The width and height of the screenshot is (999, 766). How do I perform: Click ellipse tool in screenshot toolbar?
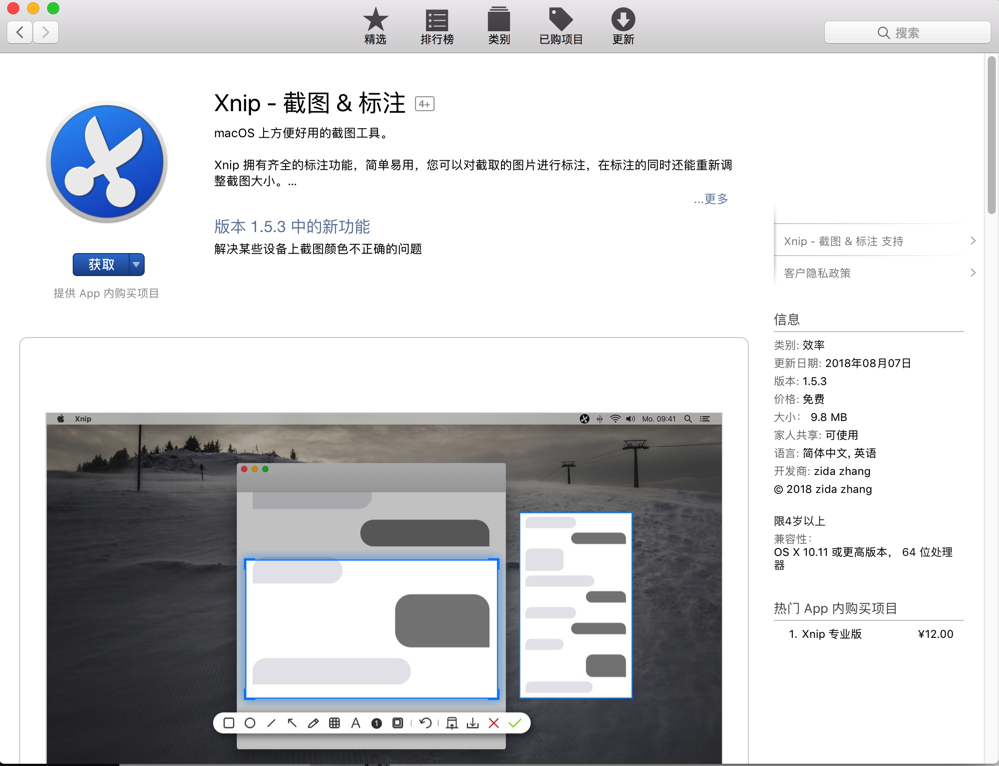(x=250, y=723)
